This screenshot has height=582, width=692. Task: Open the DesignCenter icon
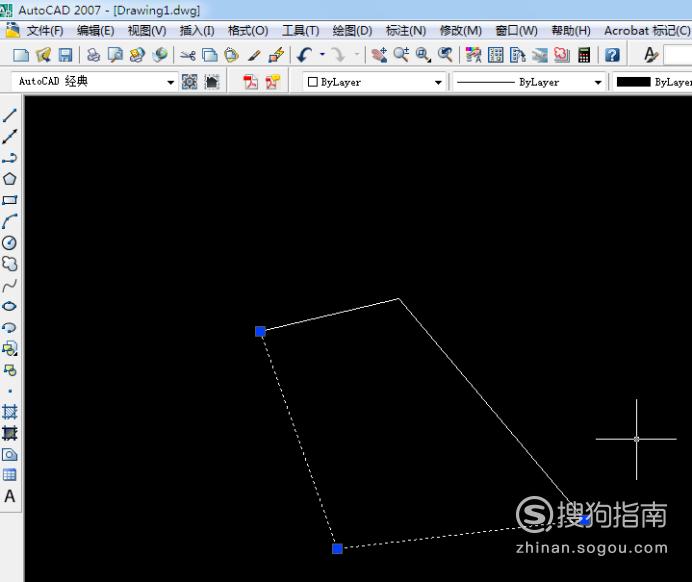[x=495, y=55]
